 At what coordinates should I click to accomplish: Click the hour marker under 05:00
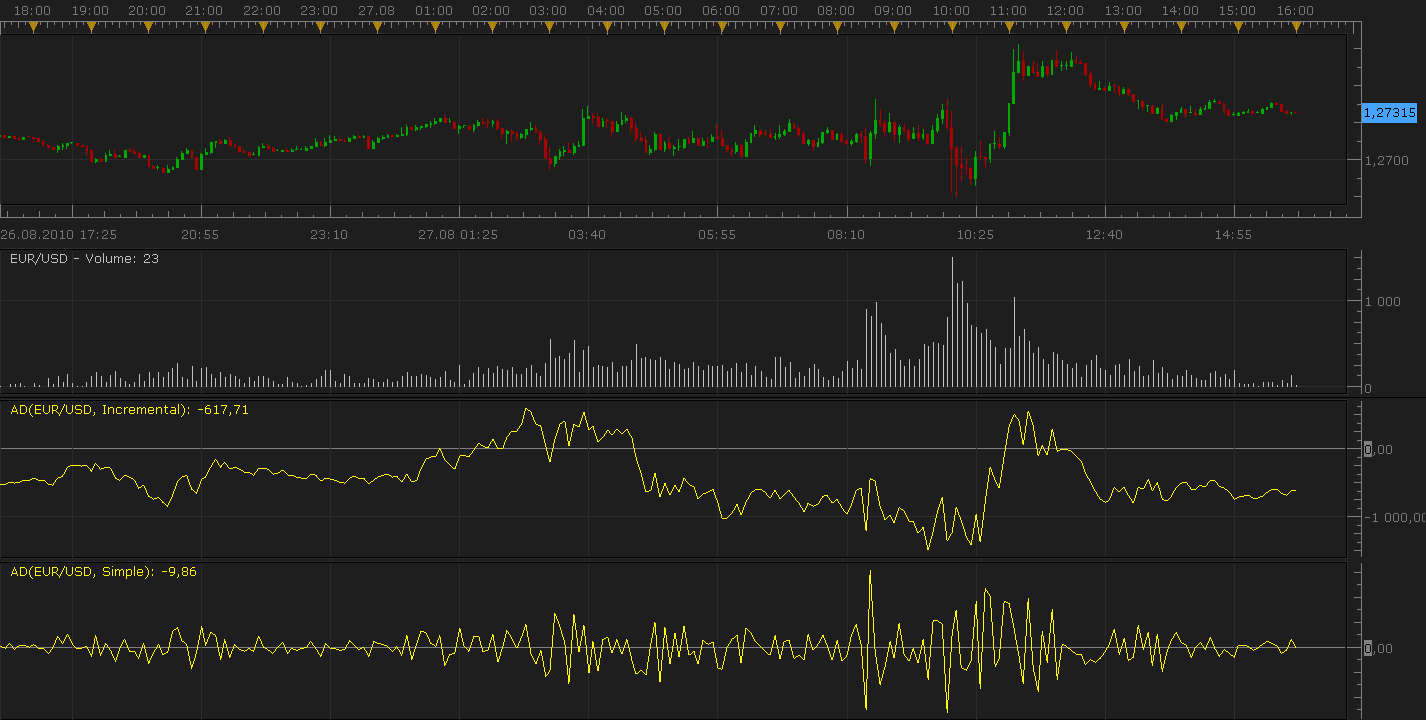[x=664, y=28]
